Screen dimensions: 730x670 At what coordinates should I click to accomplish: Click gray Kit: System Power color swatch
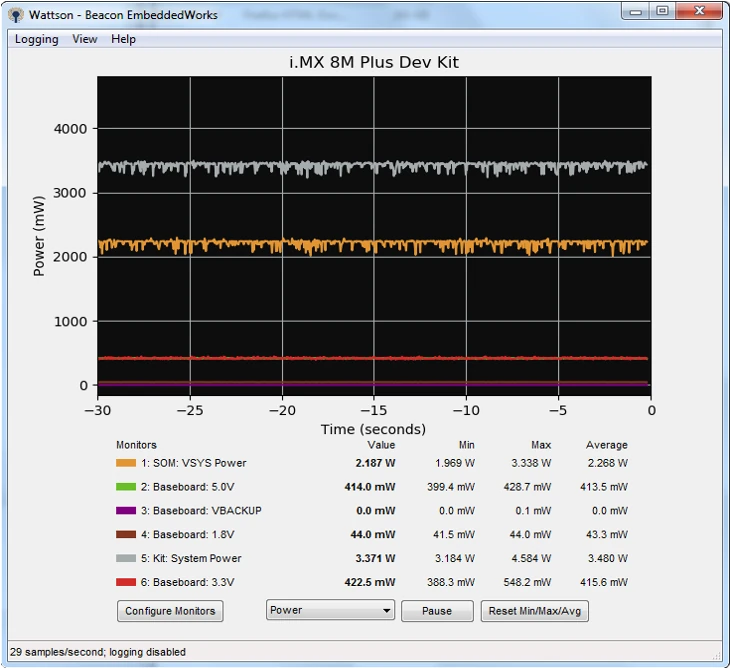coord(126,559)
